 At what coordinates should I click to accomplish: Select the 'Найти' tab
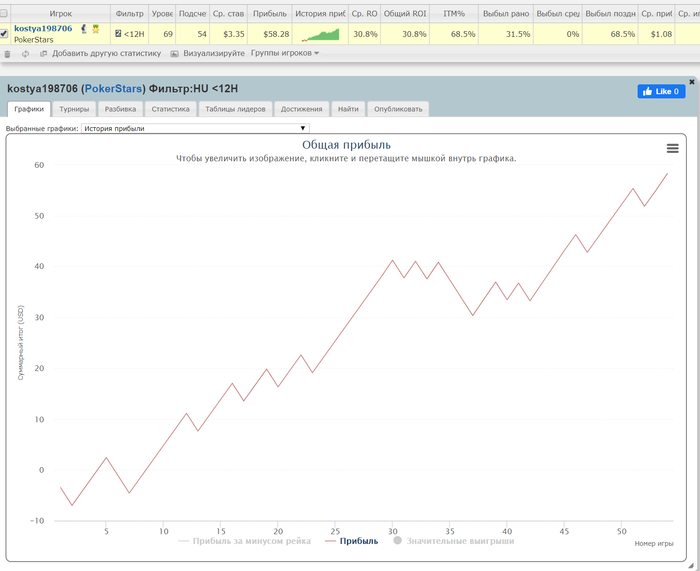348,109
